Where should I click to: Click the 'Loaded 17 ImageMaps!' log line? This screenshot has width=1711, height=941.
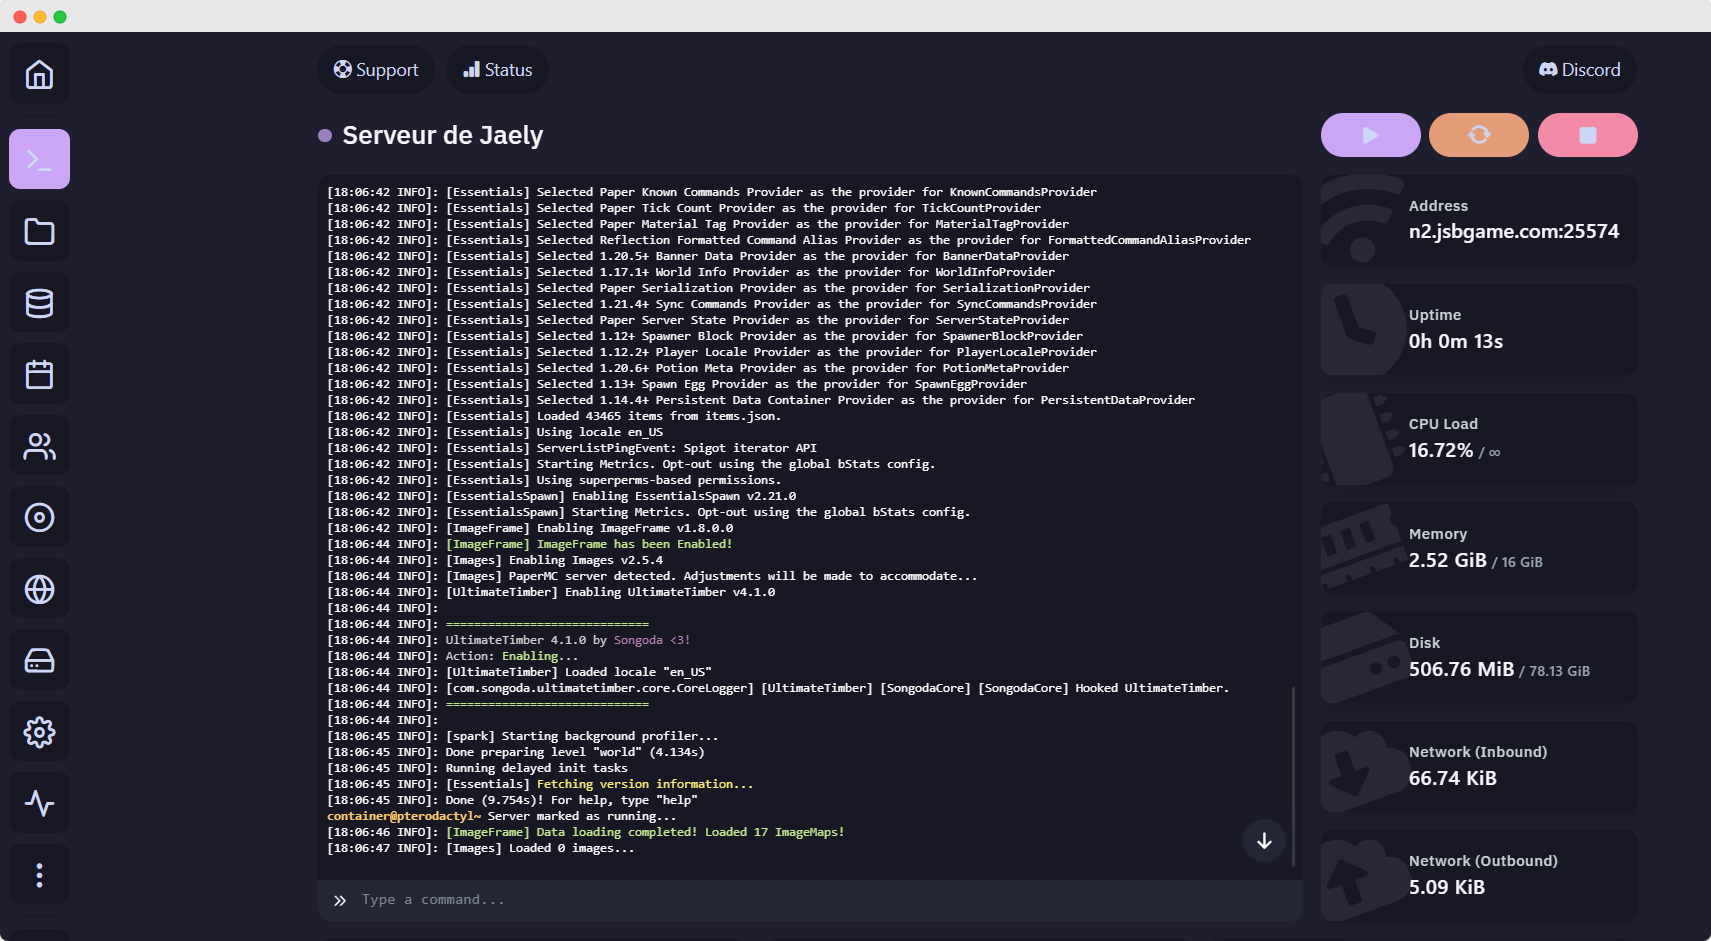(x=586, y=832)
